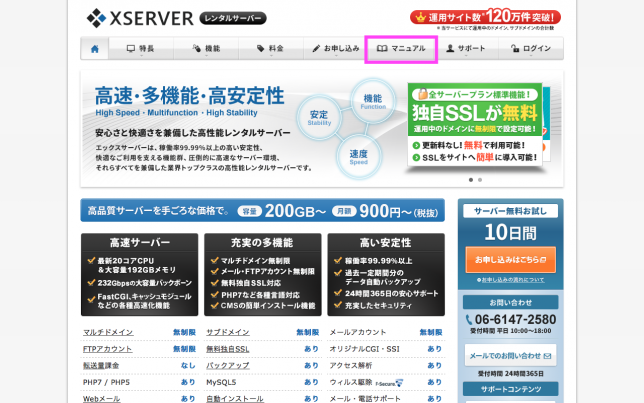Open the サブドメイン link
644x403 pixels.
(x=228, y=332)
